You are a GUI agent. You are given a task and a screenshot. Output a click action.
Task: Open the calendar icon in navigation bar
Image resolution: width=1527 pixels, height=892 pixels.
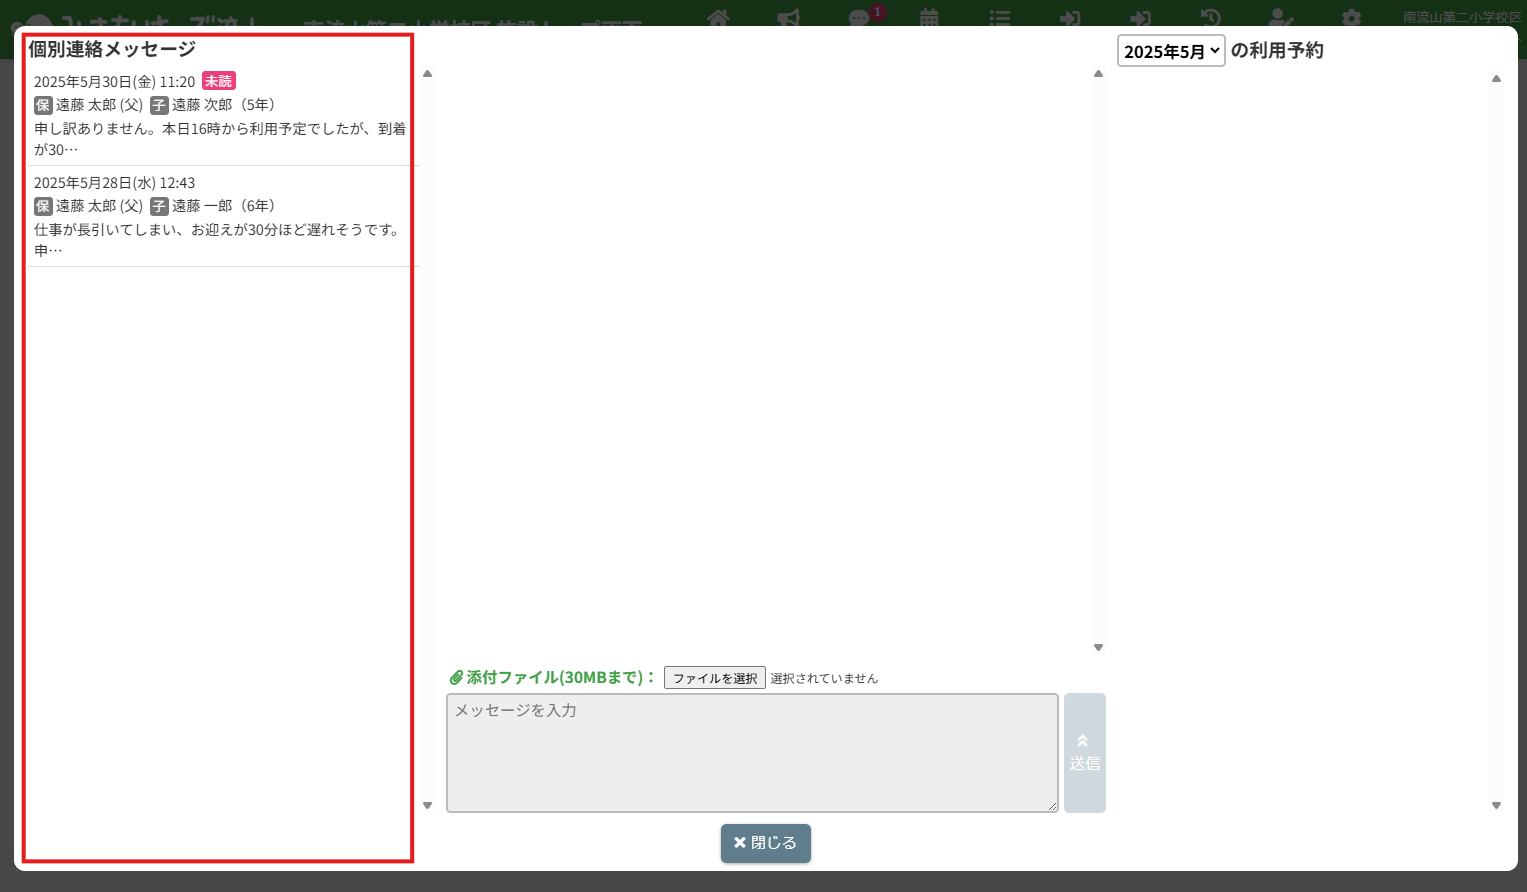pyautogui.click(x=930, y=18)
